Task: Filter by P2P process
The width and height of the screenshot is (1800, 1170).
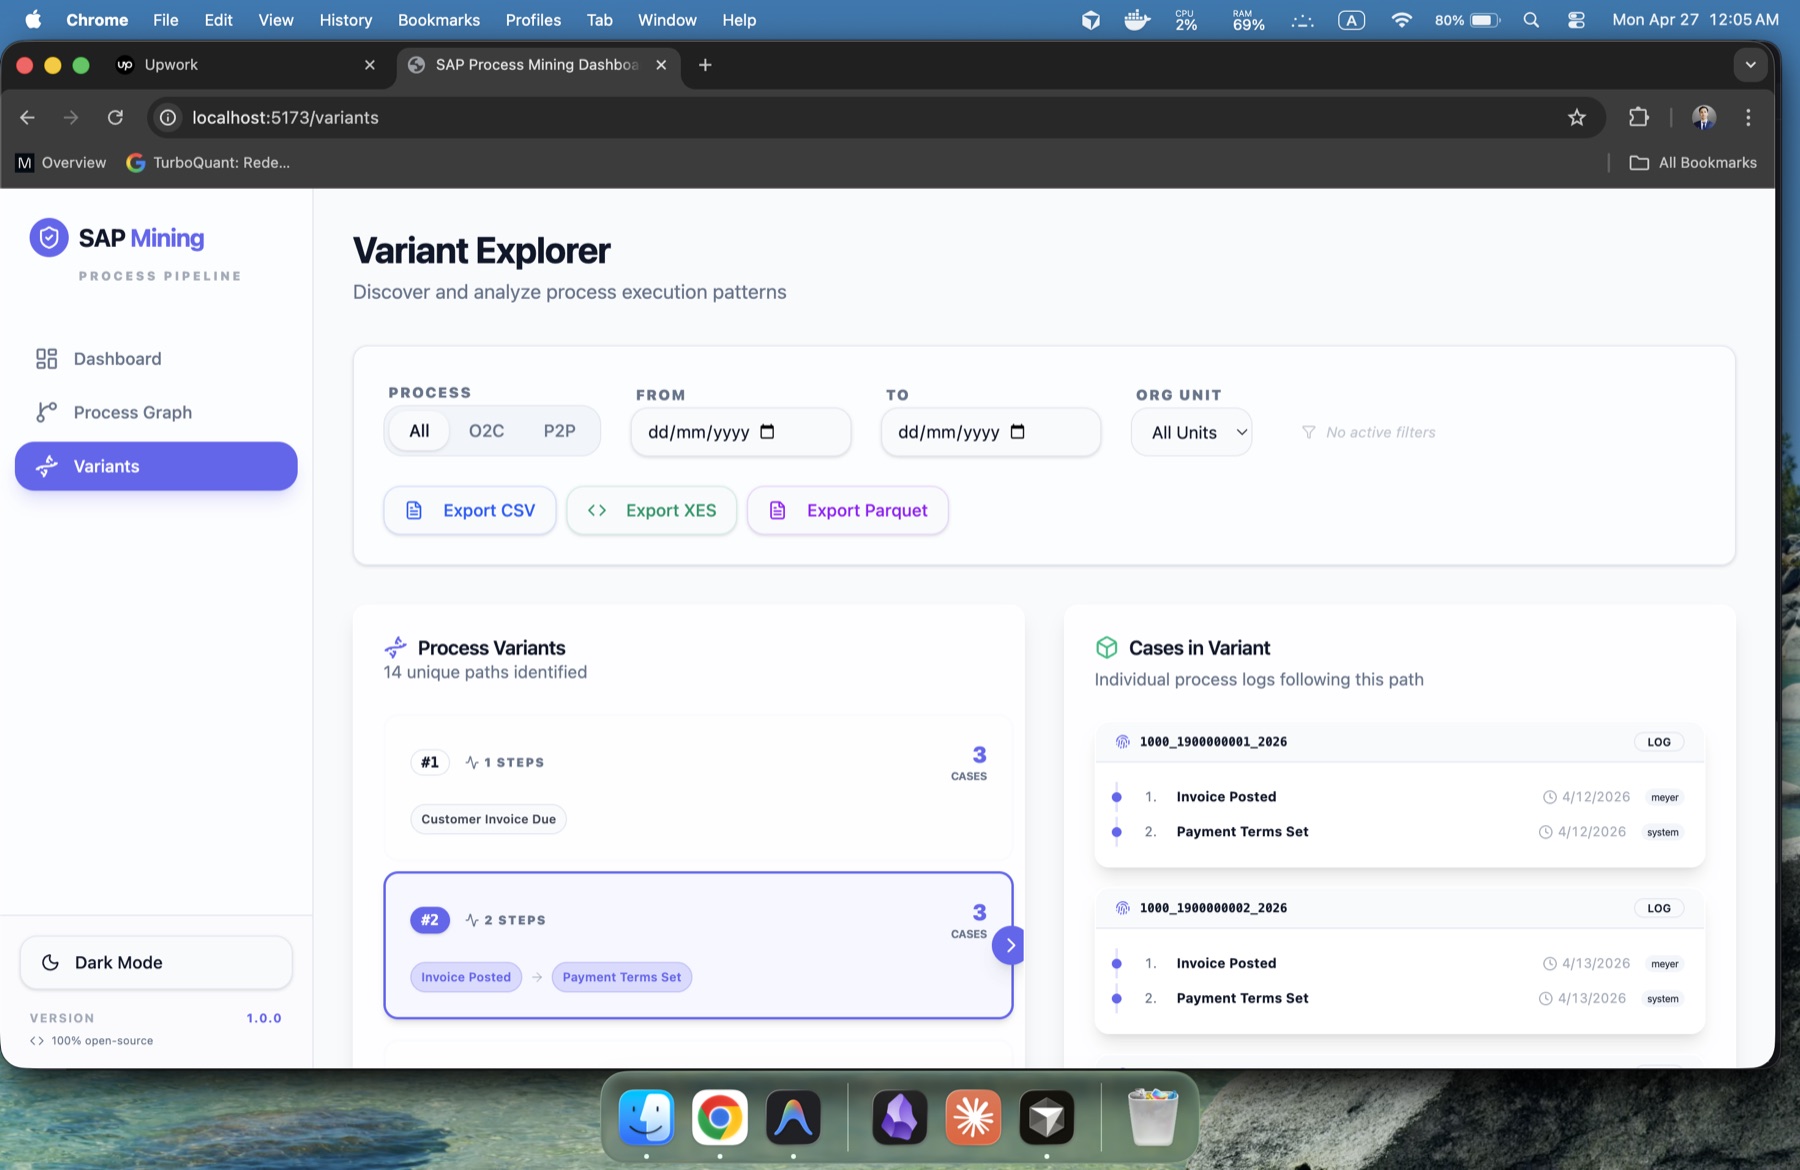Action: coord(559,431)
